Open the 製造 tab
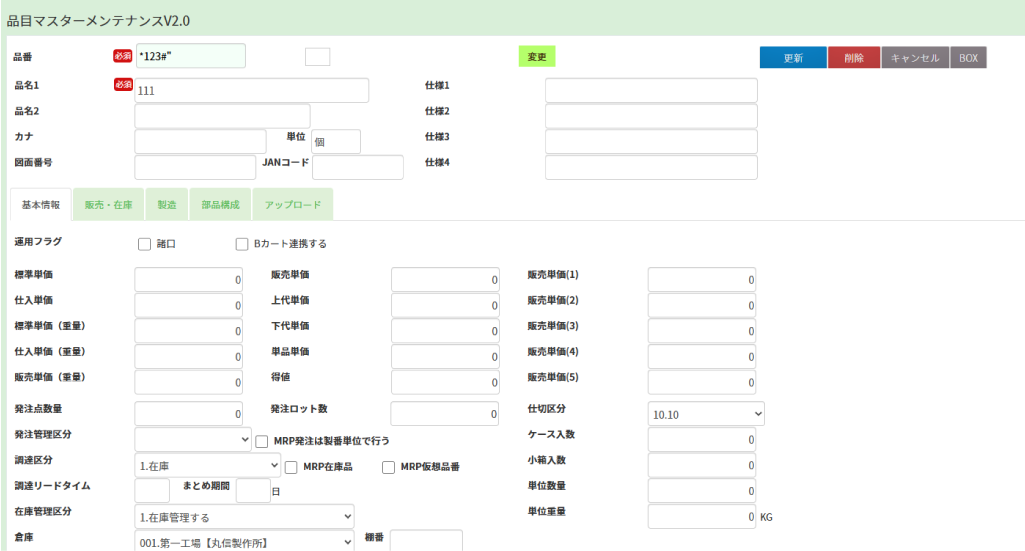This screenshot has width=1025, height=551. [167, 205]
